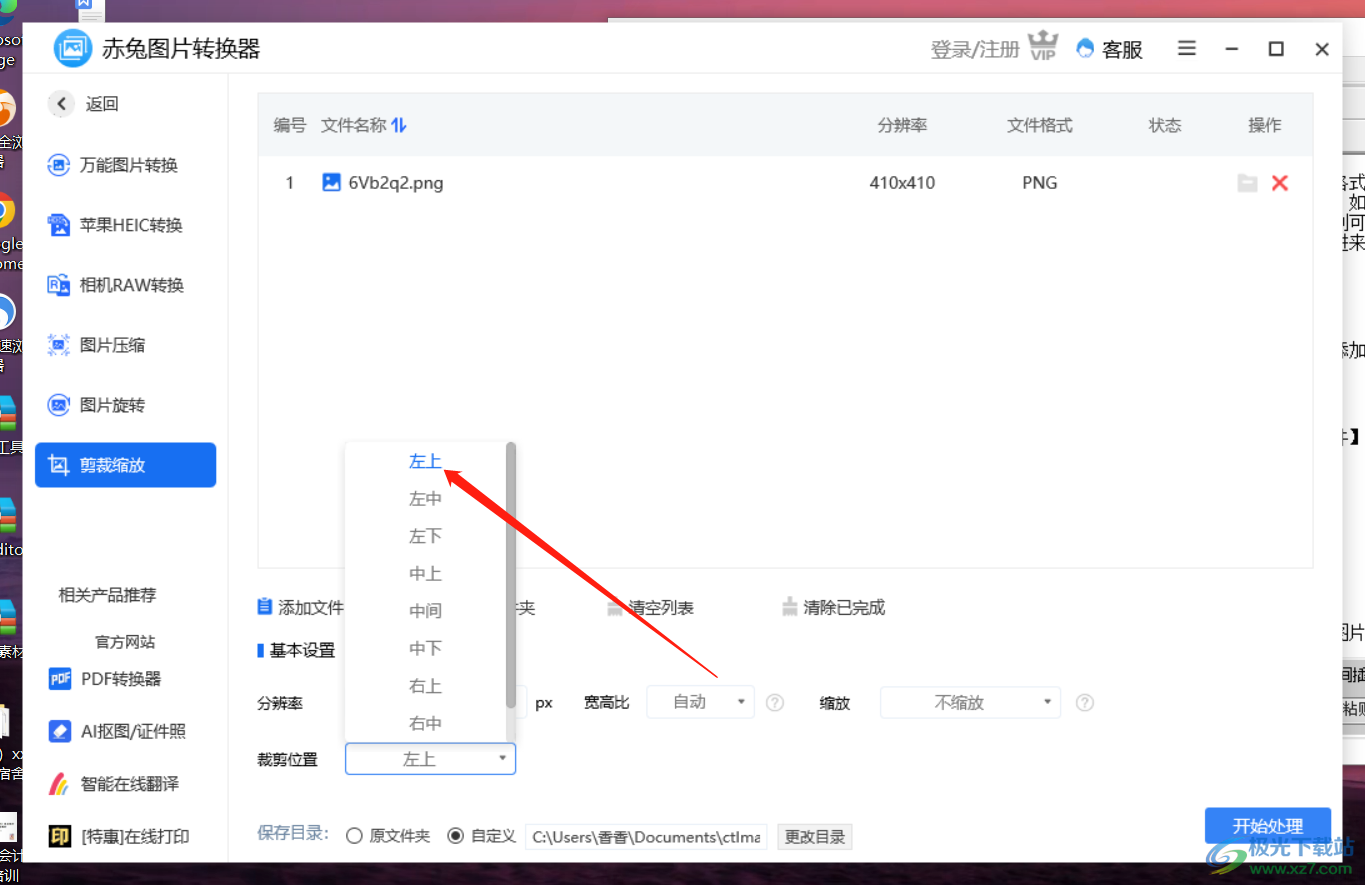
Task: Open the hamburger menu icon
Action: pyautogui.click(x=1187, y=48)
